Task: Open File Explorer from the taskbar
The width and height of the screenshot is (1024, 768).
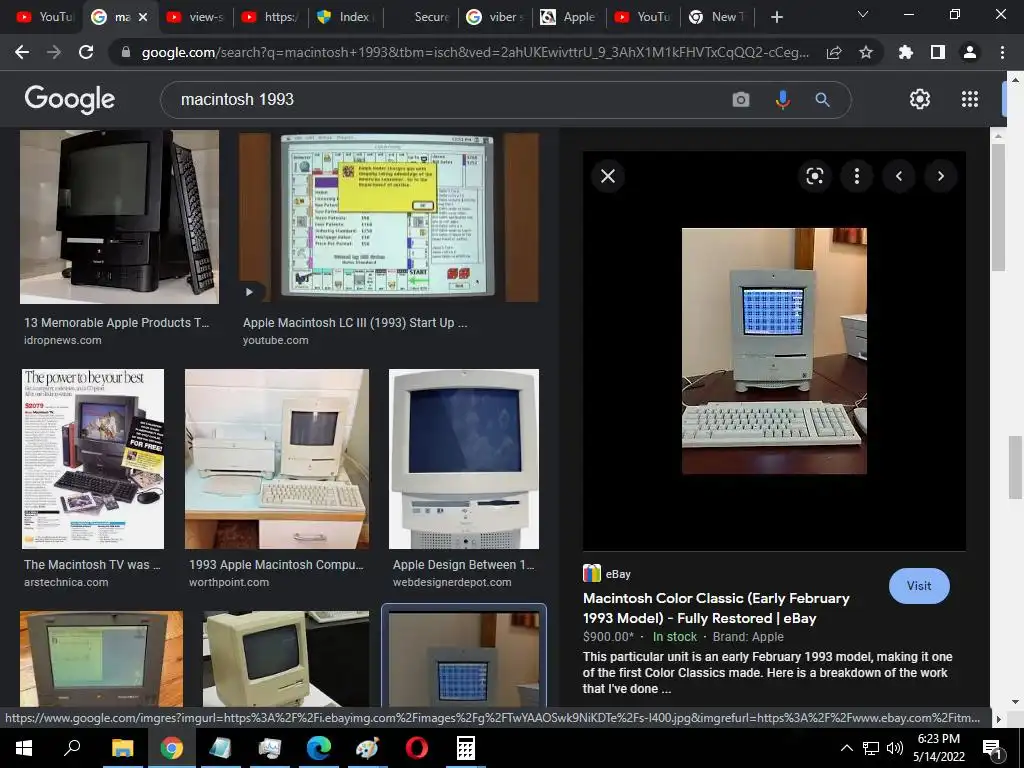Action: 122,748
